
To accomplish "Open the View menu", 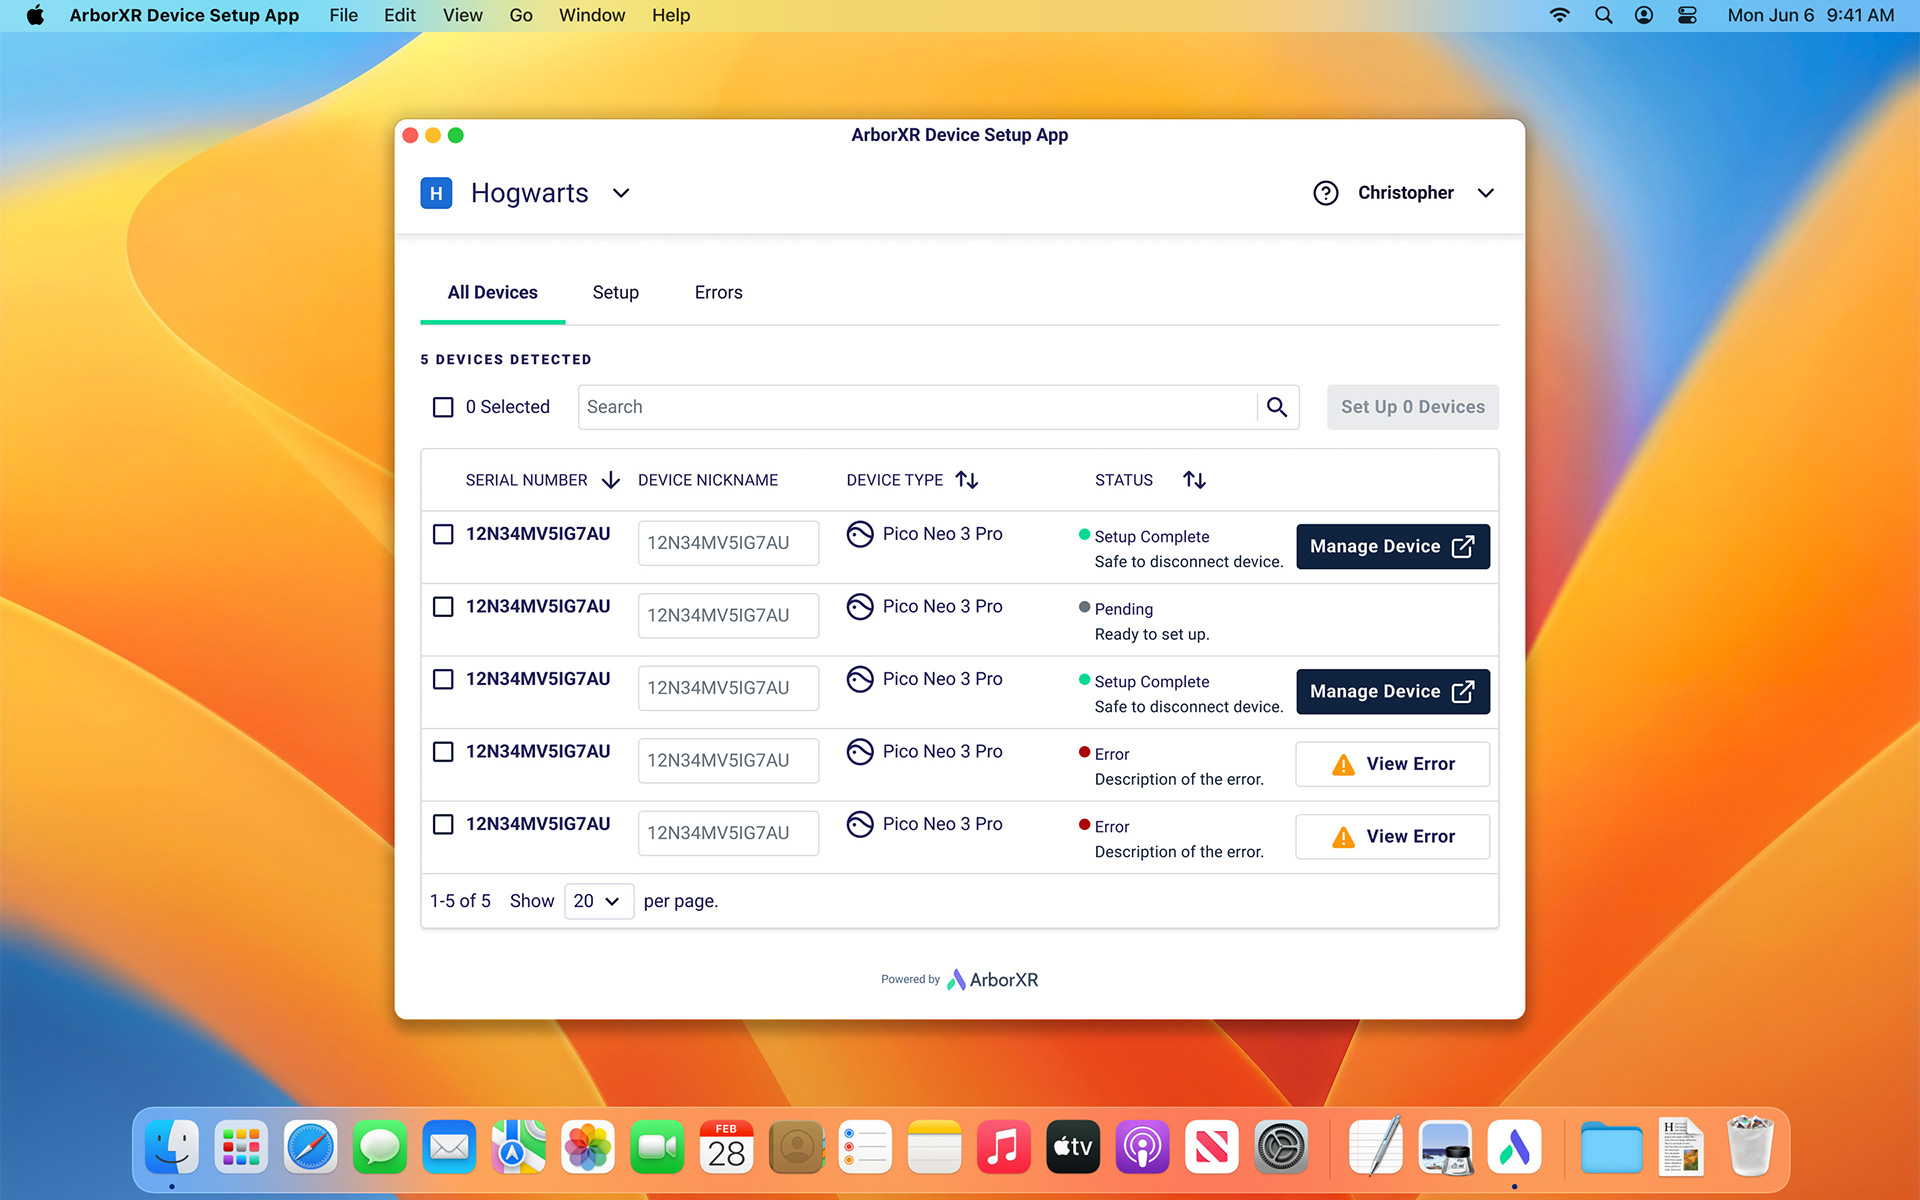I will (x=462, y=15).
